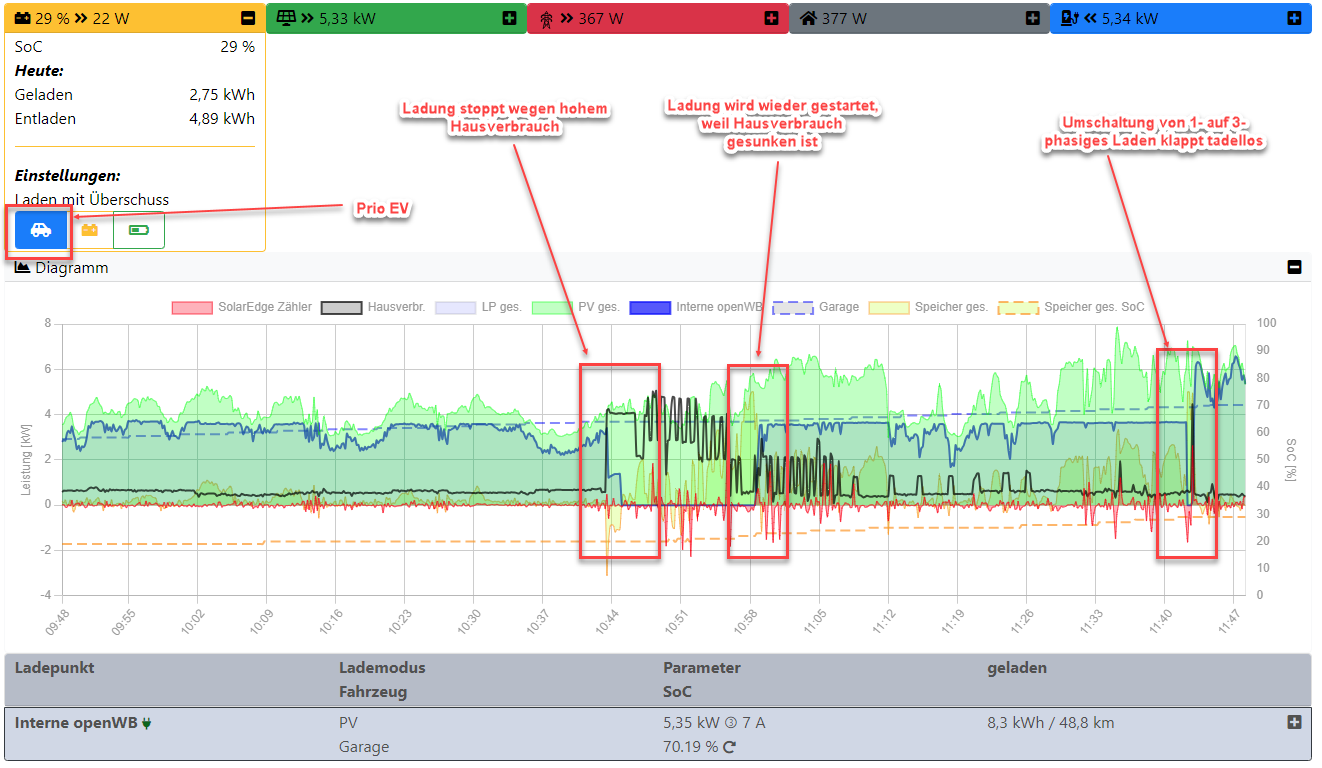Toggle SolarEdge Zähler series in legend
The width and height of the screenshot is (1322, 768).
(x=192, y=307)
